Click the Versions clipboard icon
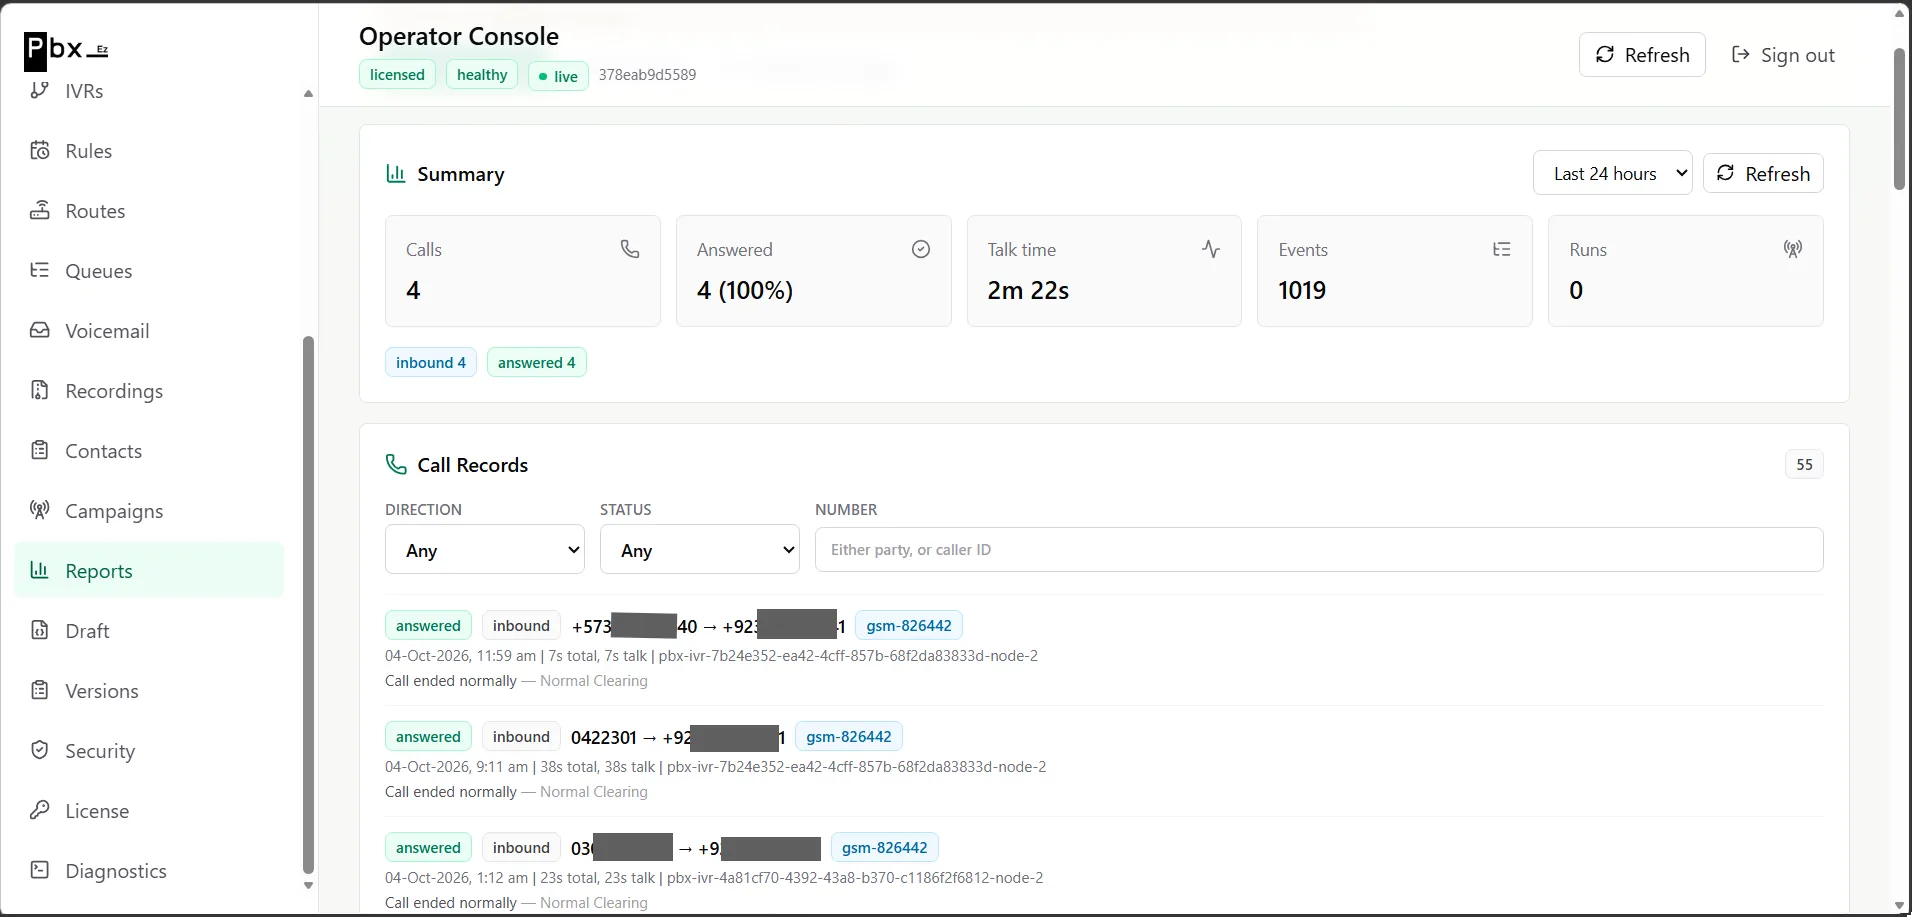The image size is (1912, 917). tap(40, 691)
